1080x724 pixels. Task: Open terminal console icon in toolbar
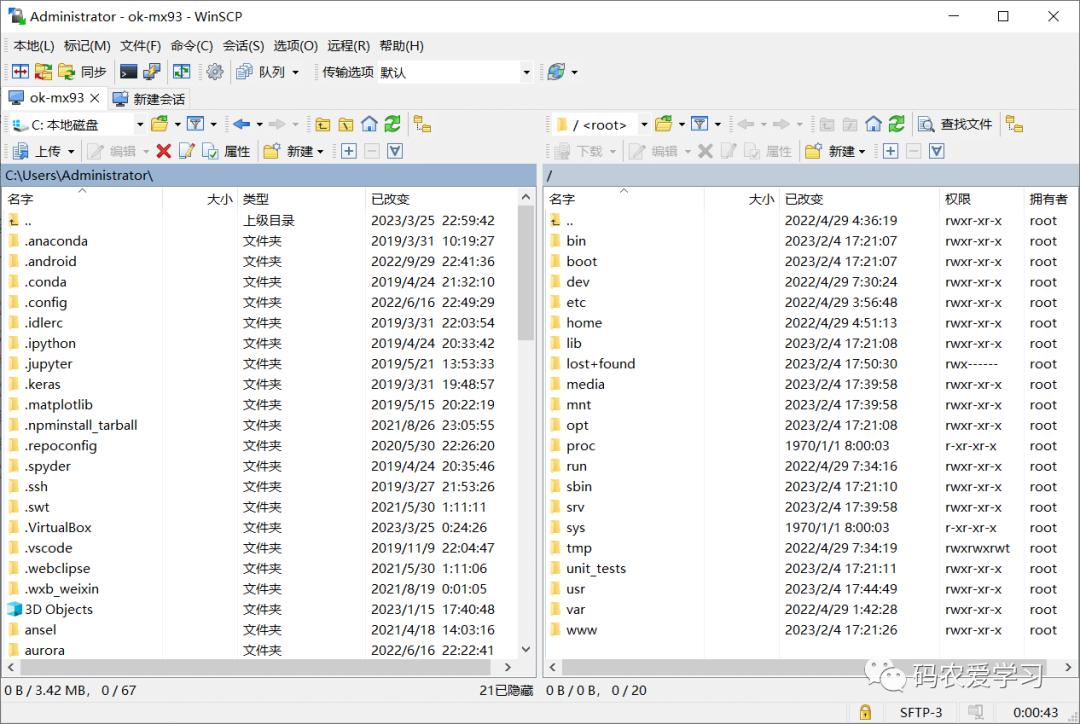click(128, 72)
